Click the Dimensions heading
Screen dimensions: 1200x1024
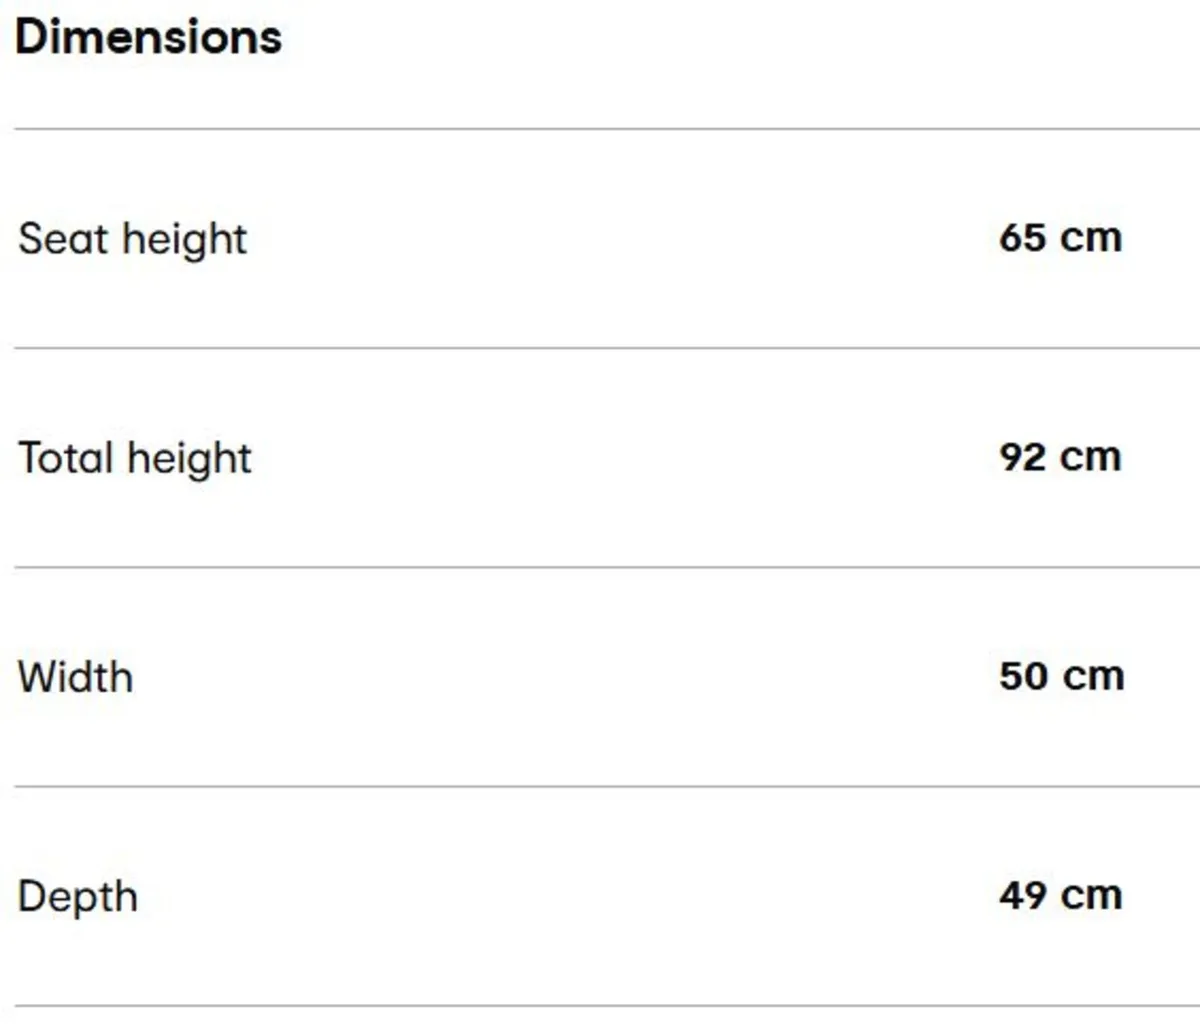coord(148,37)
